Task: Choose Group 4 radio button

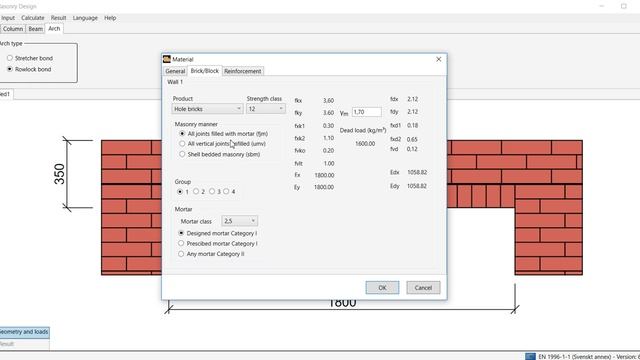Action: [226, 191]
